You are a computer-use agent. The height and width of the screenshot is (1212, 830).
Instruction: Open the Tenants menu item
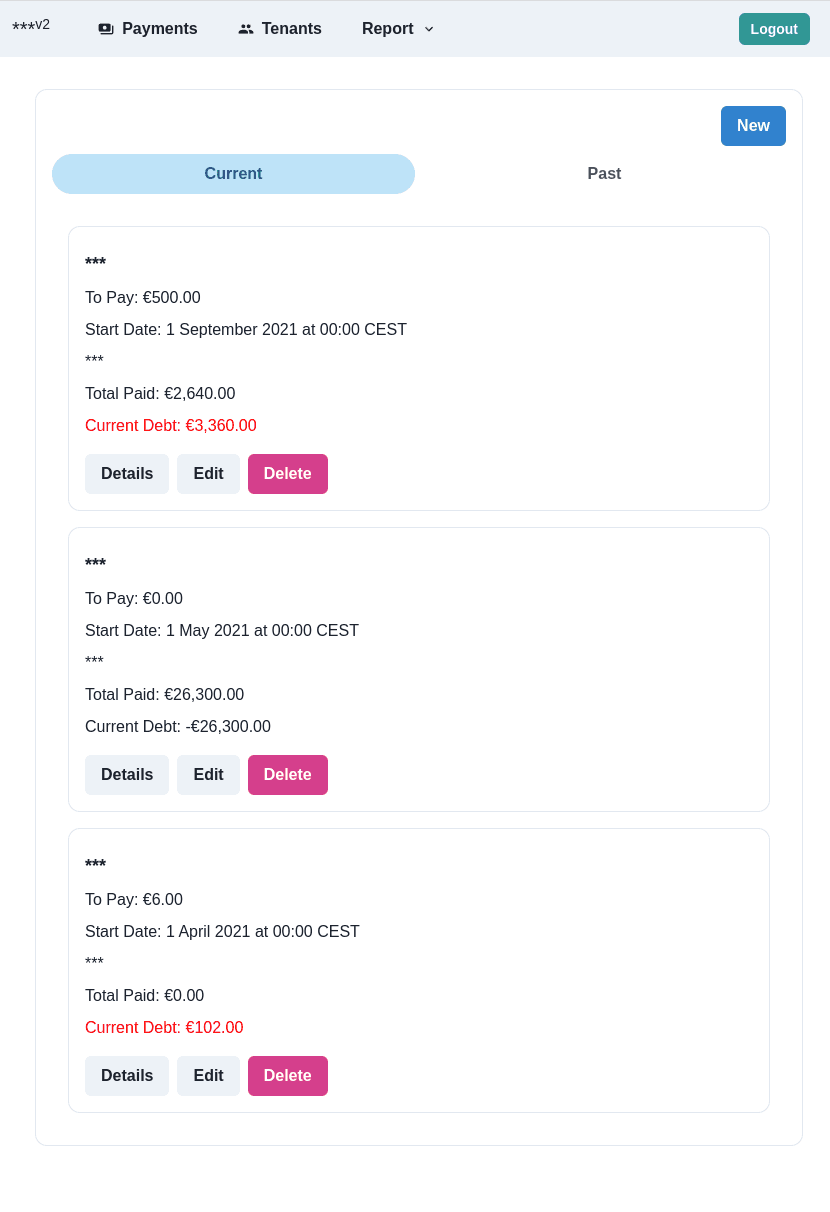tap(291, 29)
